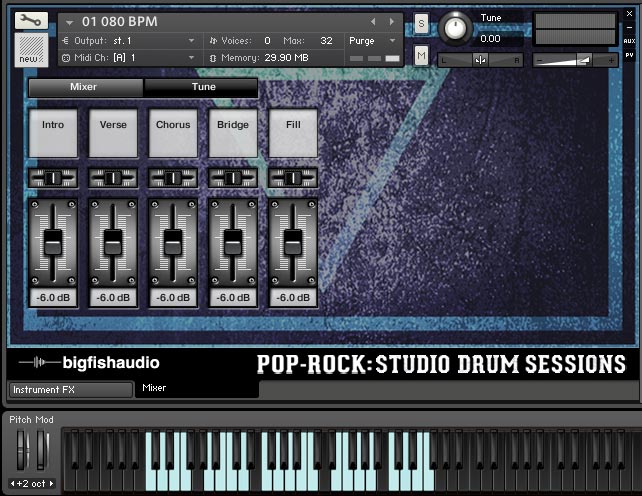Viewport: 642px width, 496px height.
Task: Select the bottom Mixer tab
Action: (197, 389)
